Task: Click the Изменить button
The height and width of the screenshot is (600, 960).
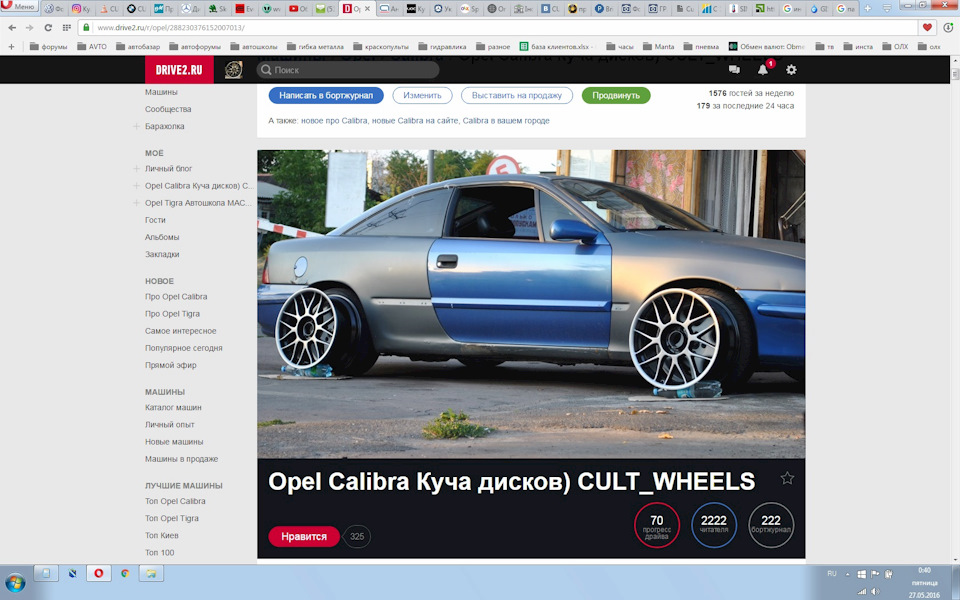Action: pyautogui.click(x=422, y=96)
